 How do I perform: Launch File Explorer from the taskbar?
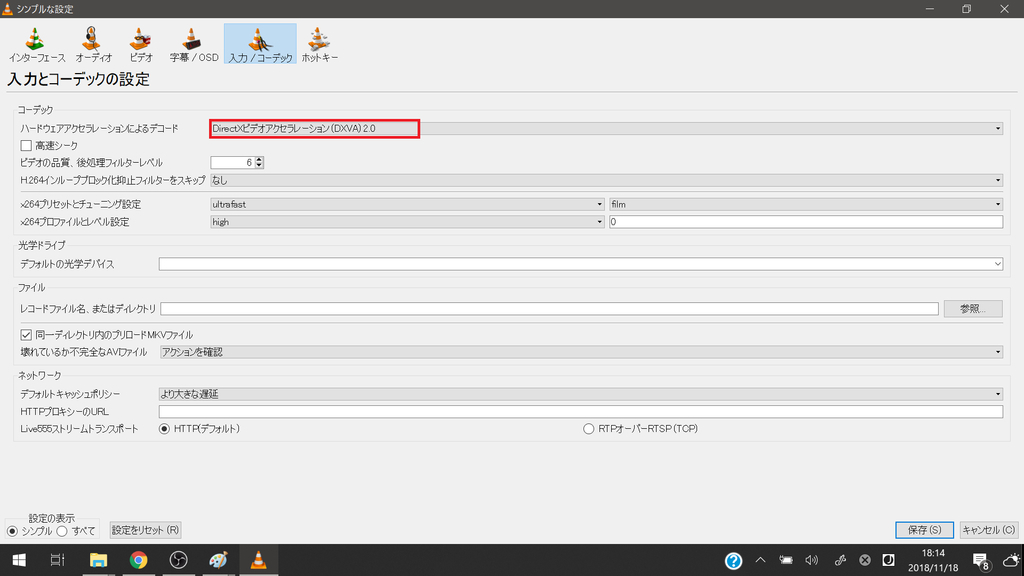[x=98, y=560]
